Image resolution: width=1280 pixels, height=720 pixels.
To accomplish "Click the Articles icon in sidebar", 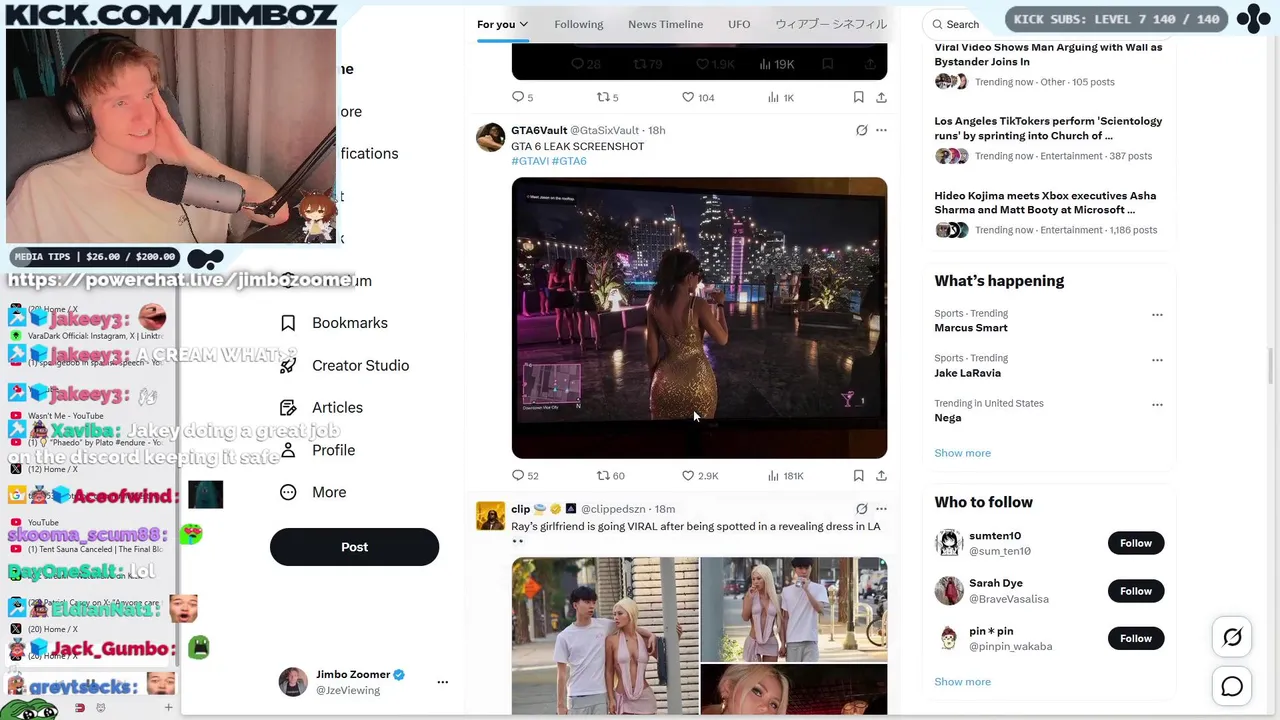I will [288, 407].
